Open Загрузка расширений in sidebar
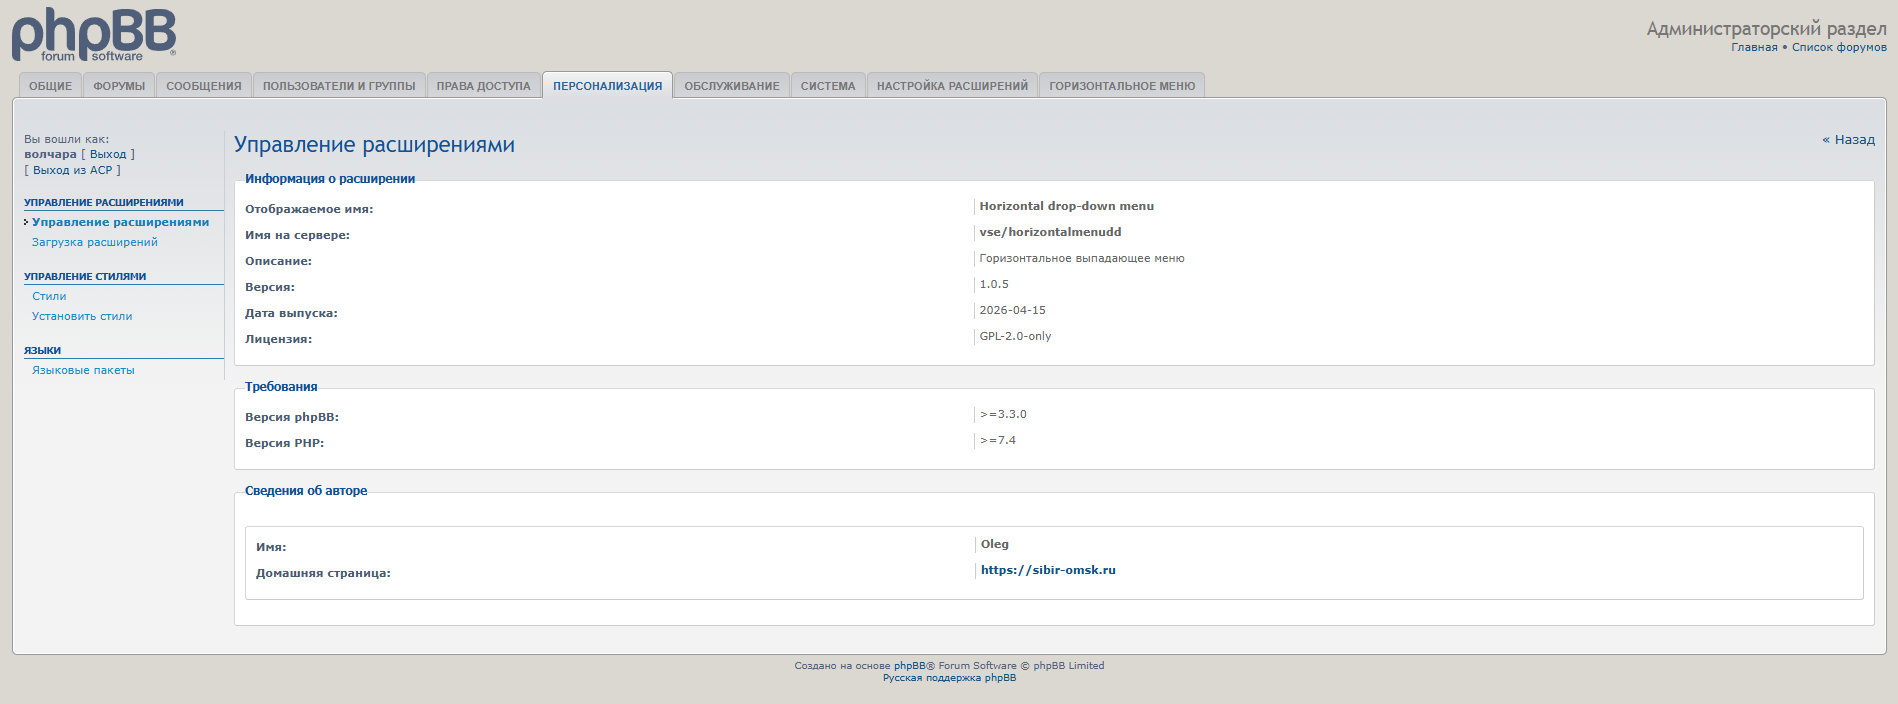Image resolution: width=1898 pixels, height=704 pixels. [x=95, y=243]
